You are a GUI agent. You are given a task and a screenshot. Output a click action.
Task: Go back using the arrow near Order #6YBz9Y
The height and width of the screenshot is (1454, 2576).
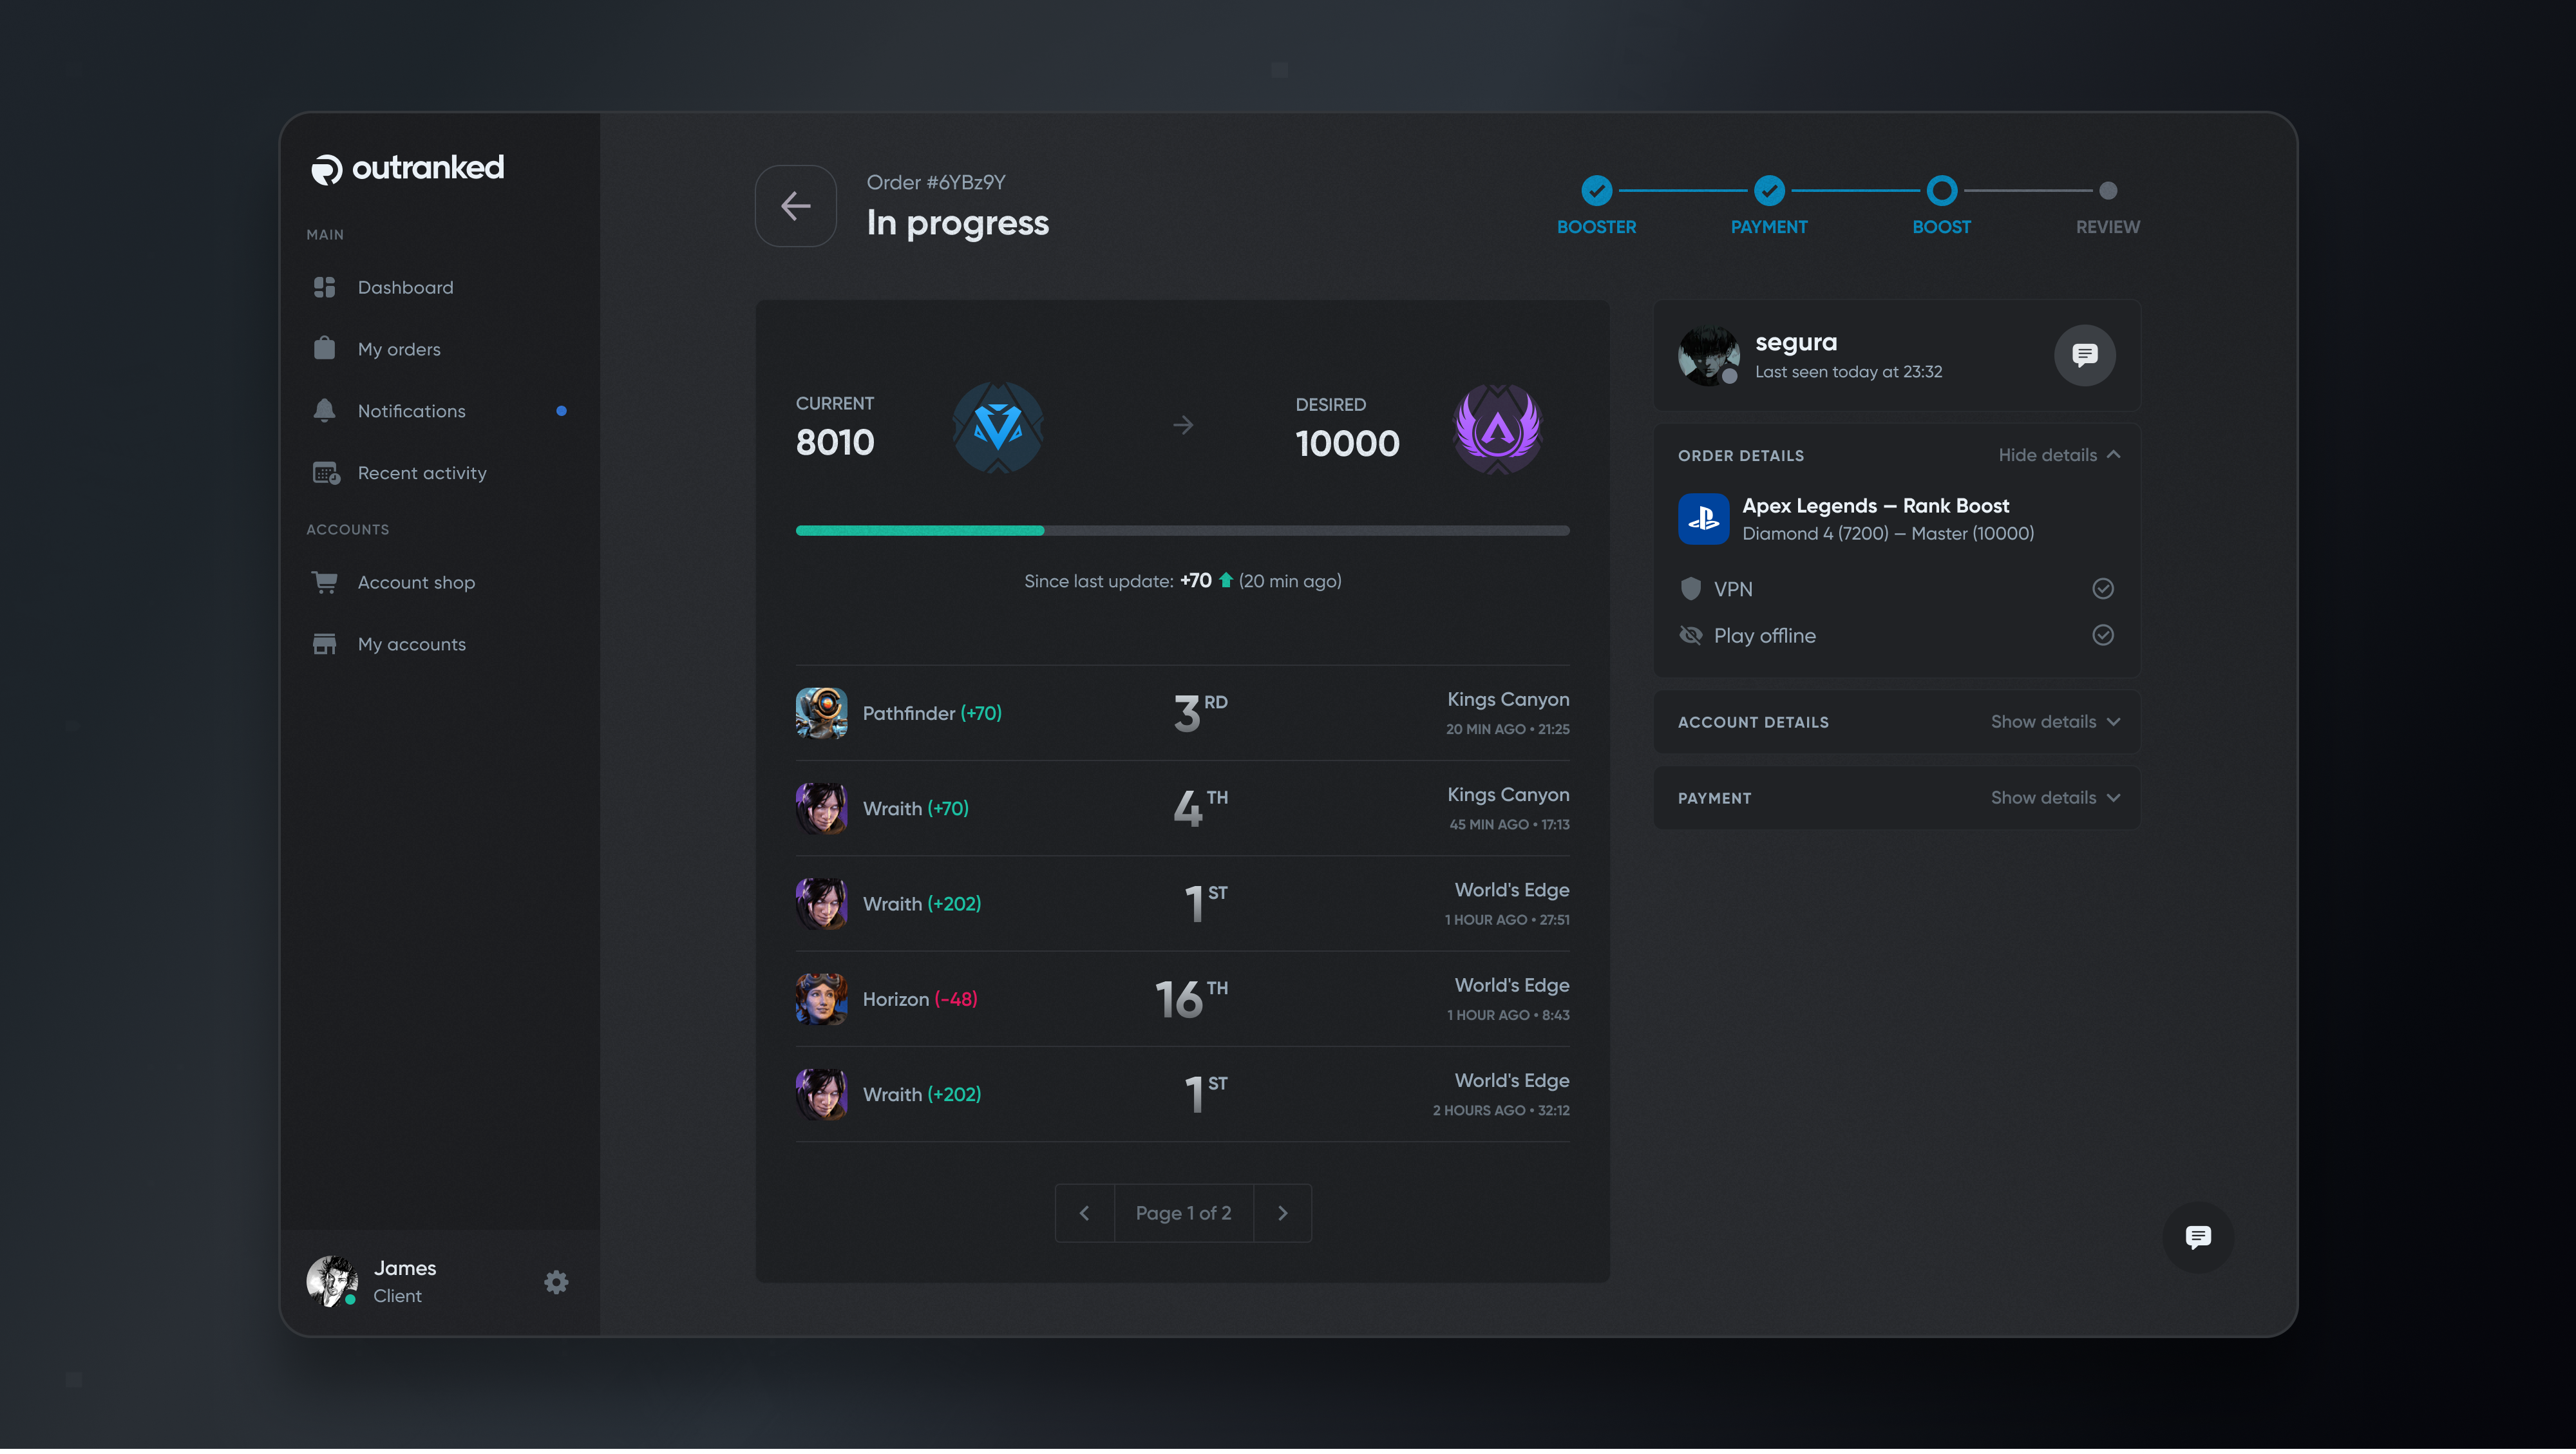tap(795, 205)
